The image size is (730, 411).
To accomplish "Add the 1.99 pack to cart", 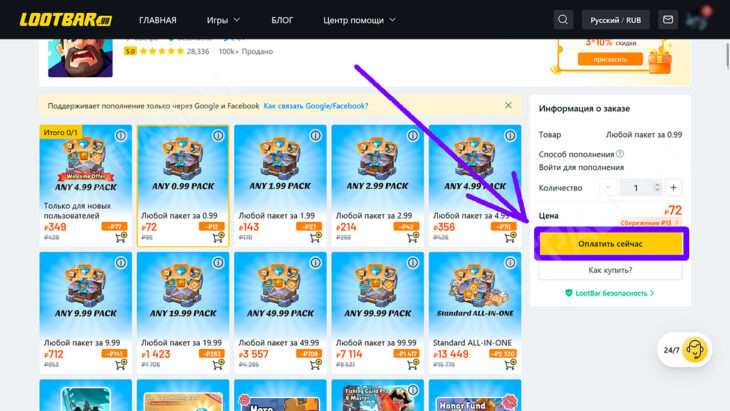I will (316, 238).
